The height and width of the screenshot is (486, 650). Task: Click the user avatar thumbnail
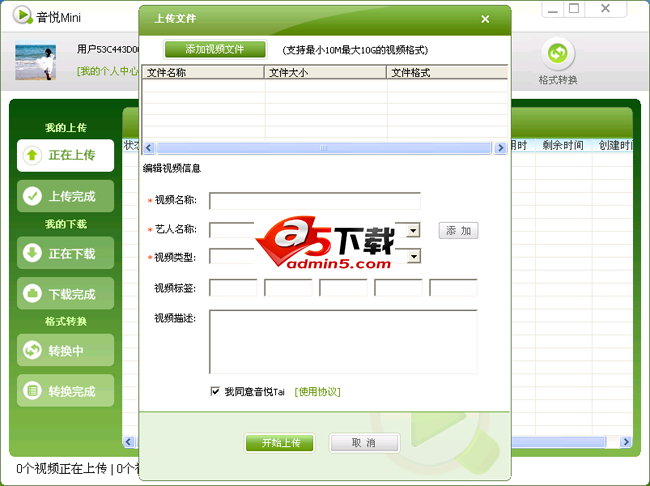[35, 61]
